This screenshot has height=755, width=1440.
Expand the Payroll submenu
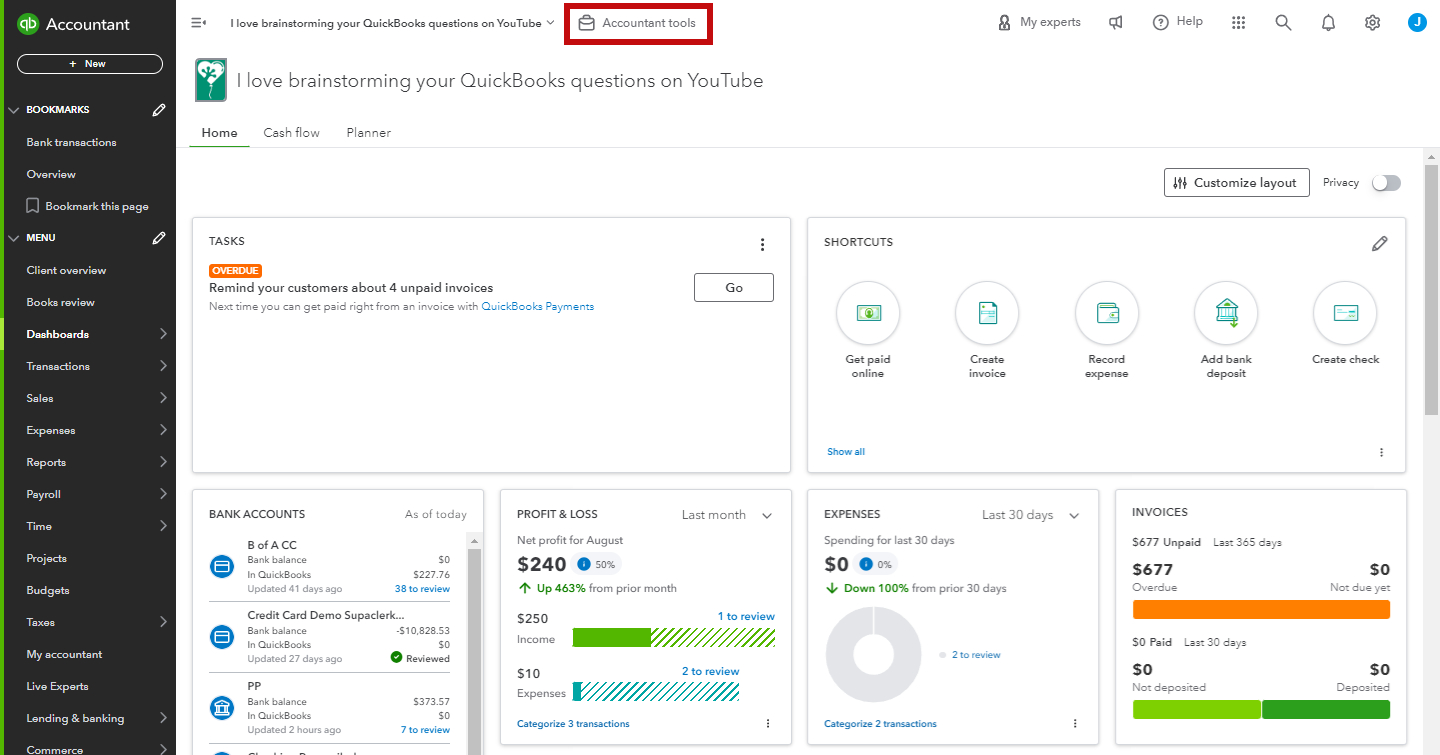(x=163, y=494)
